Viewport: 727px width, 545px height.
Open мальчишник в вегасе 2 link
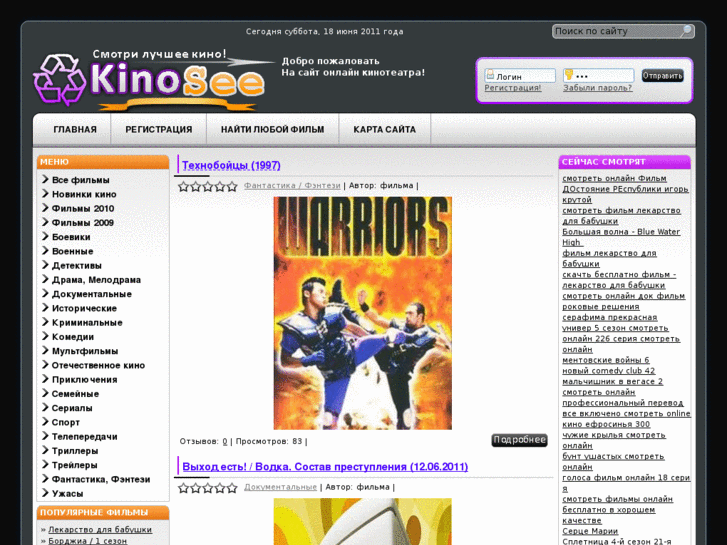pos(612,381)
